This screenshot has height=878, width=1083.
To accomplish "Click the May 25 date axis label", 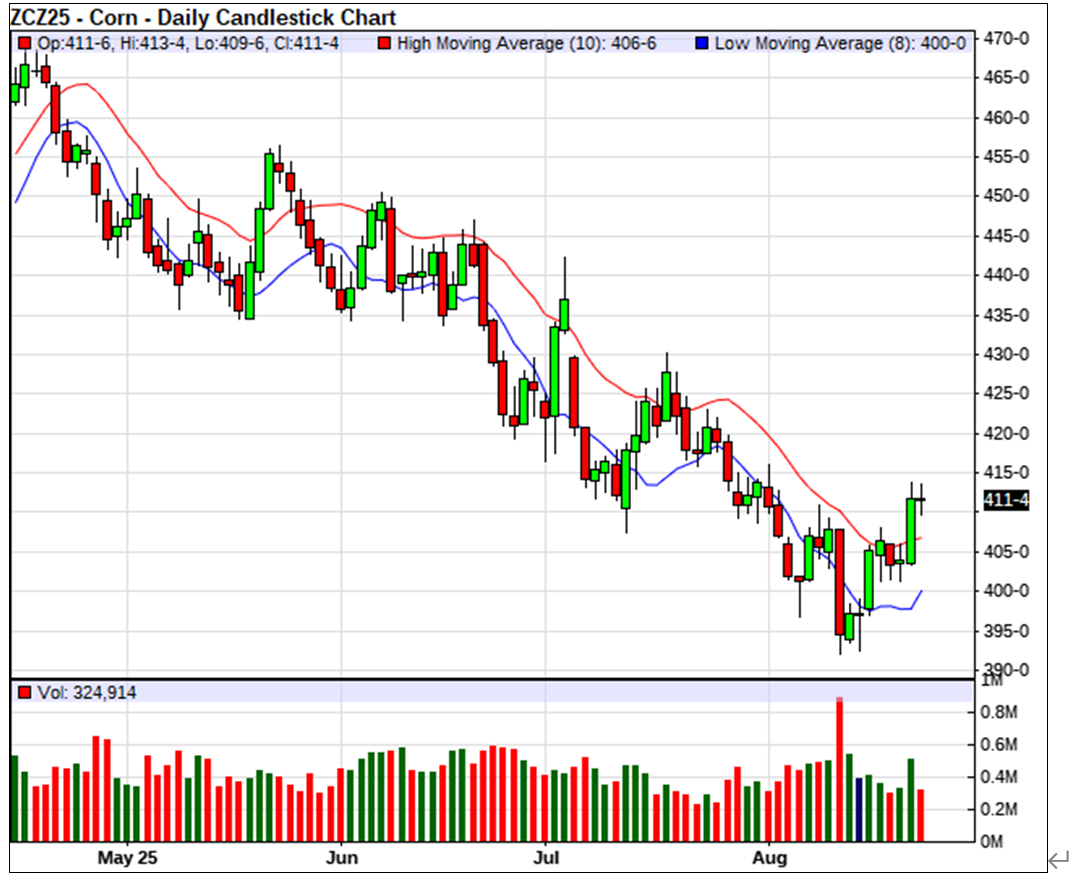I will 128,858.
